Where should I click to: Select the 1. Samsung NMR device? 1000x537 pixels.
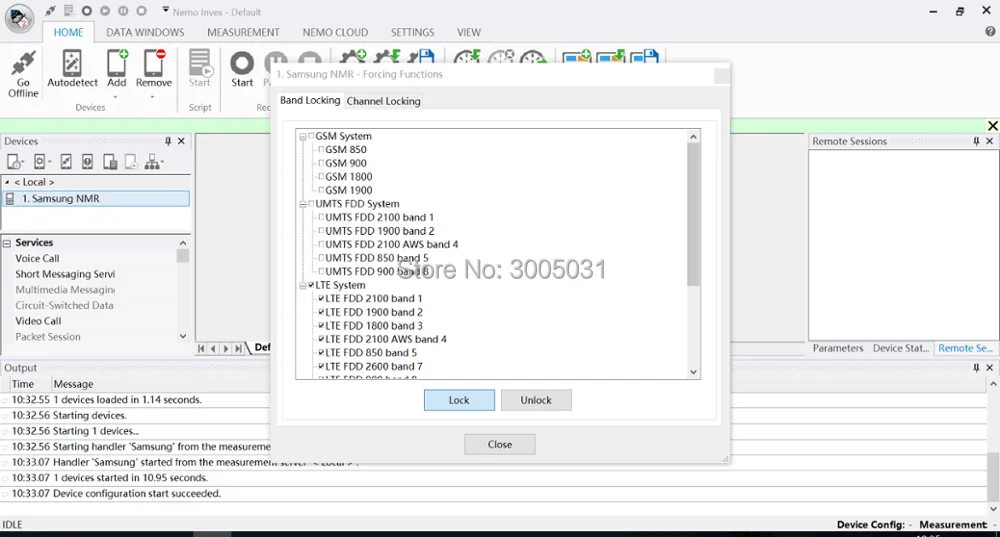tap(96, 198)
